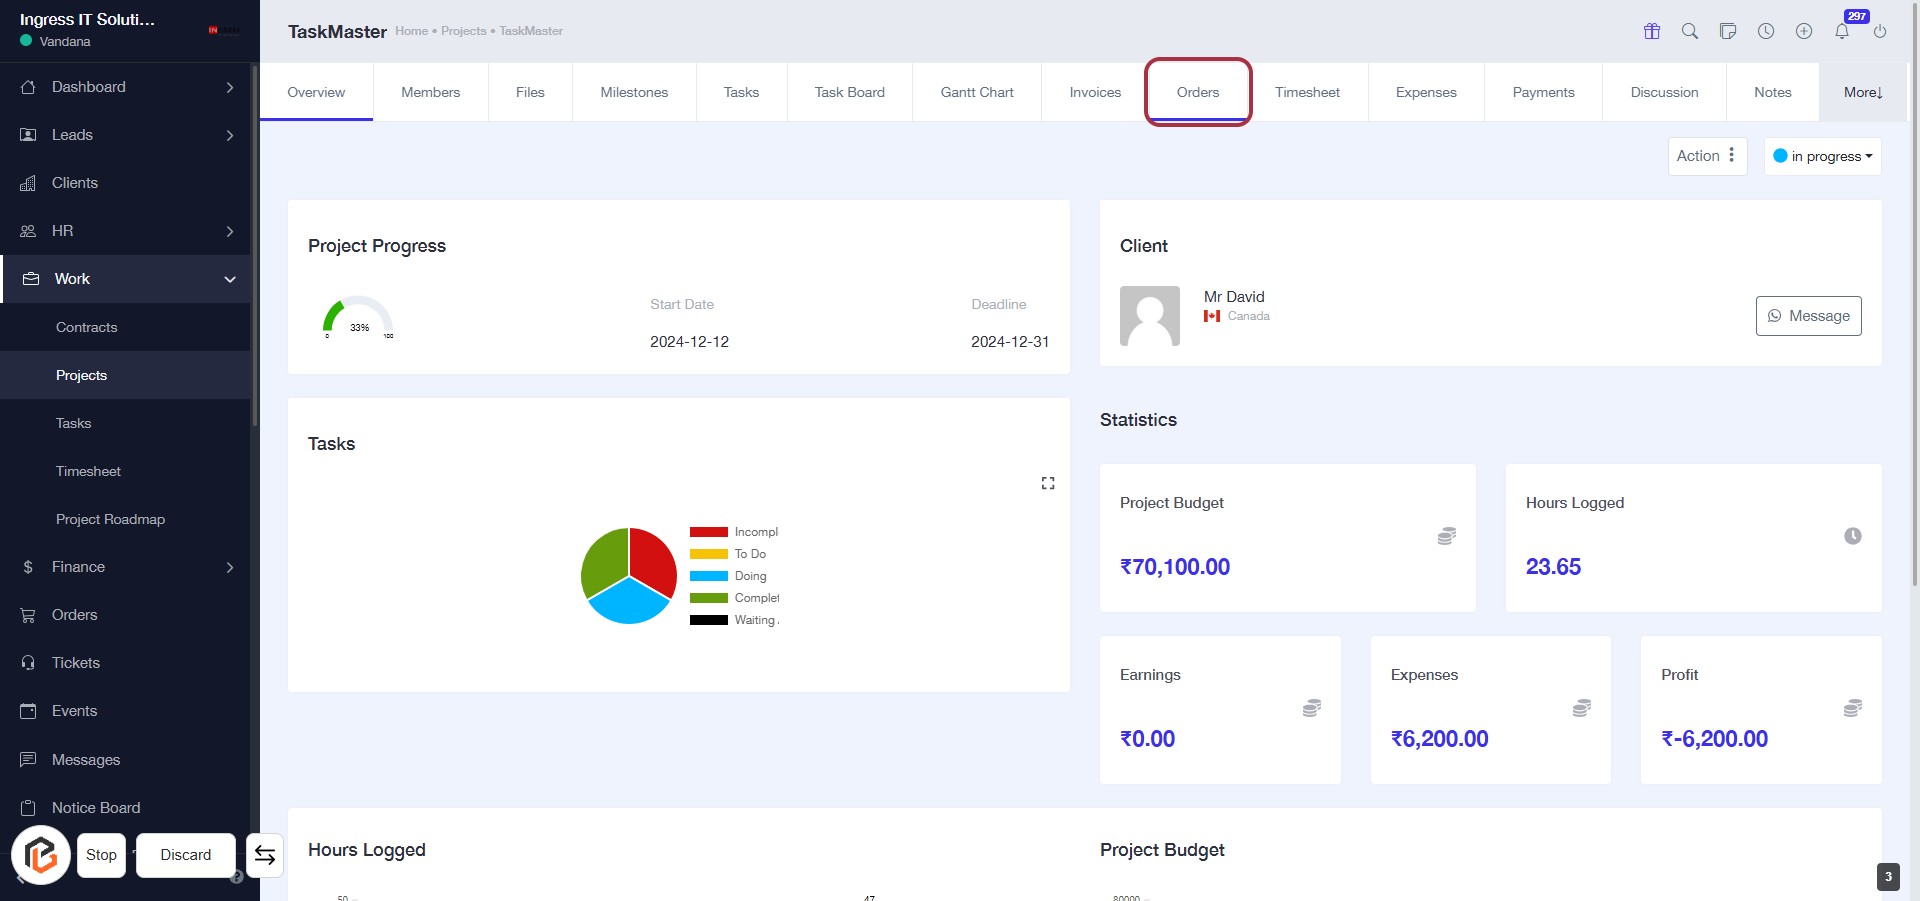Click the gift icon in top header
The image size is (1920, 901).
[x=1652, y=31]
